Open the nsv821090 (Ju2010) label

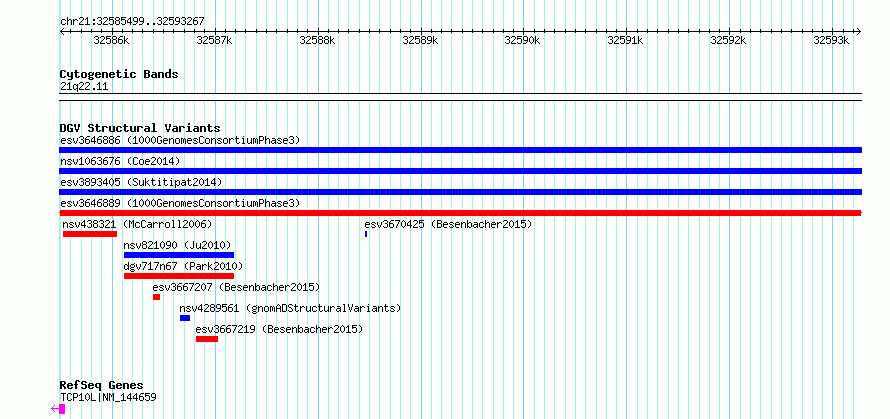178,245
